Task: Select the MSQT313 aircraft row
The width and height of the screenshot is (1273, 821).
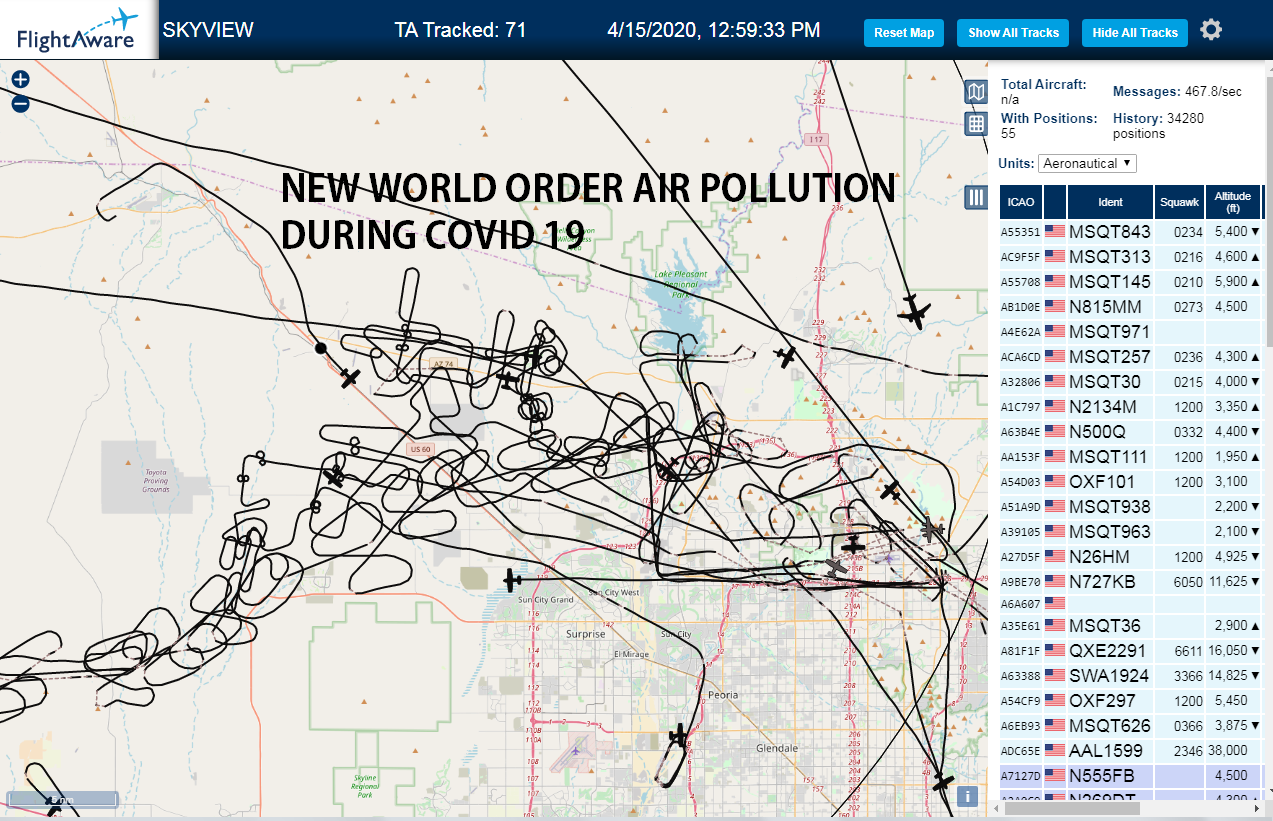Action: [1130, 257]
